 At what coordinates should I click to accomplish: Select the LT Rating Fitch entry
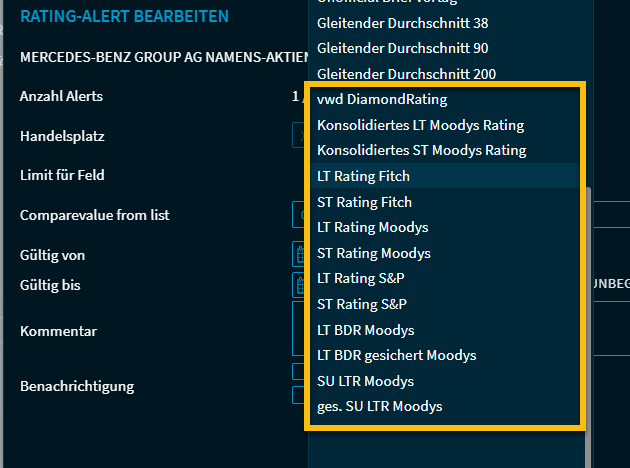[363, 176]
